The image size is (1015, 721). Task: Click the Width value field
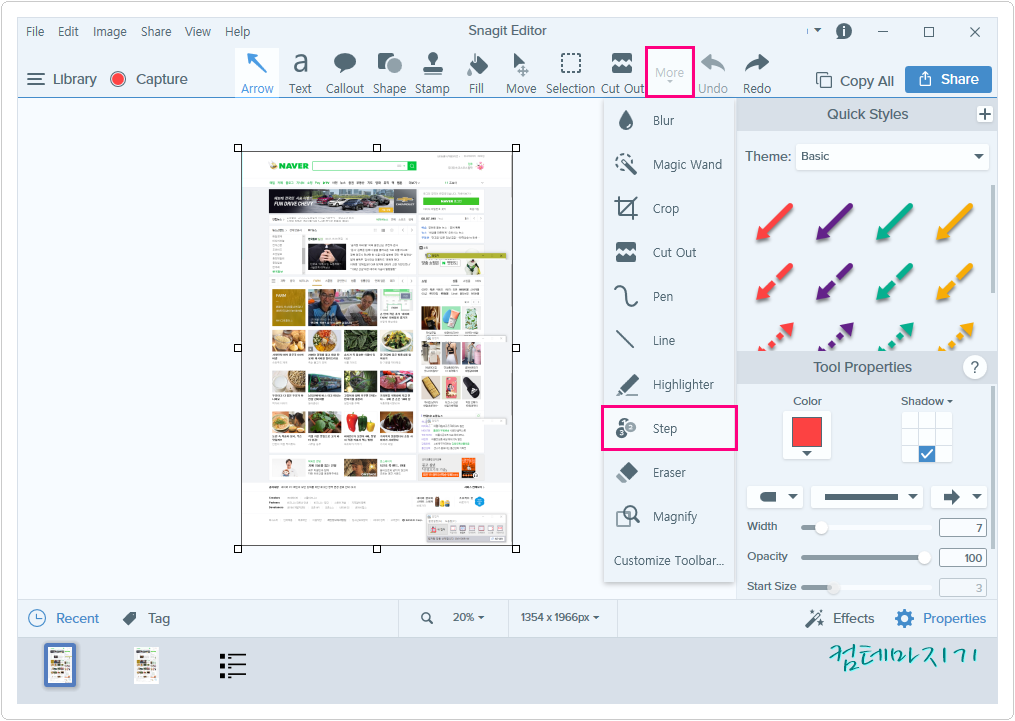tap(963, 527)
